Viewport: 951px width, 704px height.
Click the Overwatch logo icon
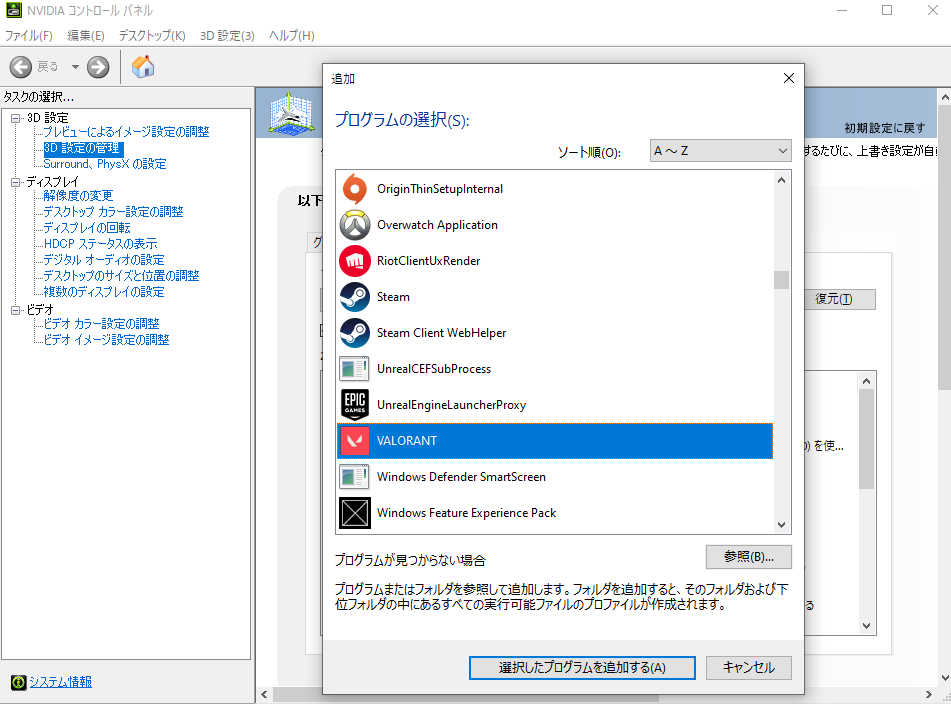pos(355,225)
